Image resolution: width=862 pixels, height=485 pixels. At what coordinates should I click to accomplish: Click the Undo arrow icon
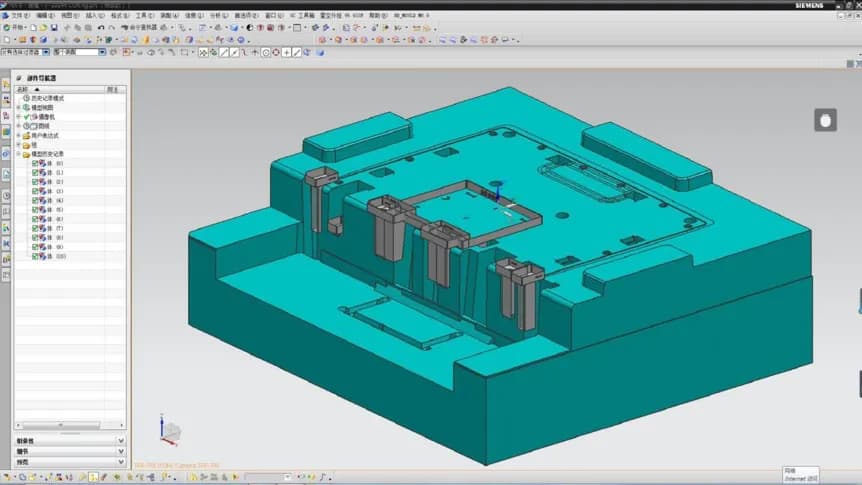click(101, 27)
